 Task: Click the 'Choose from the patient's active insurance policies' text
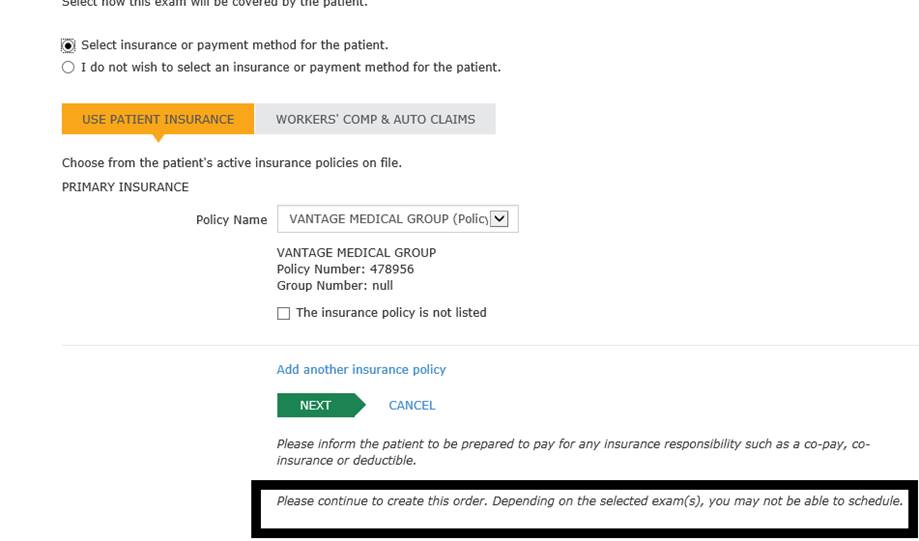click(231, 162)
